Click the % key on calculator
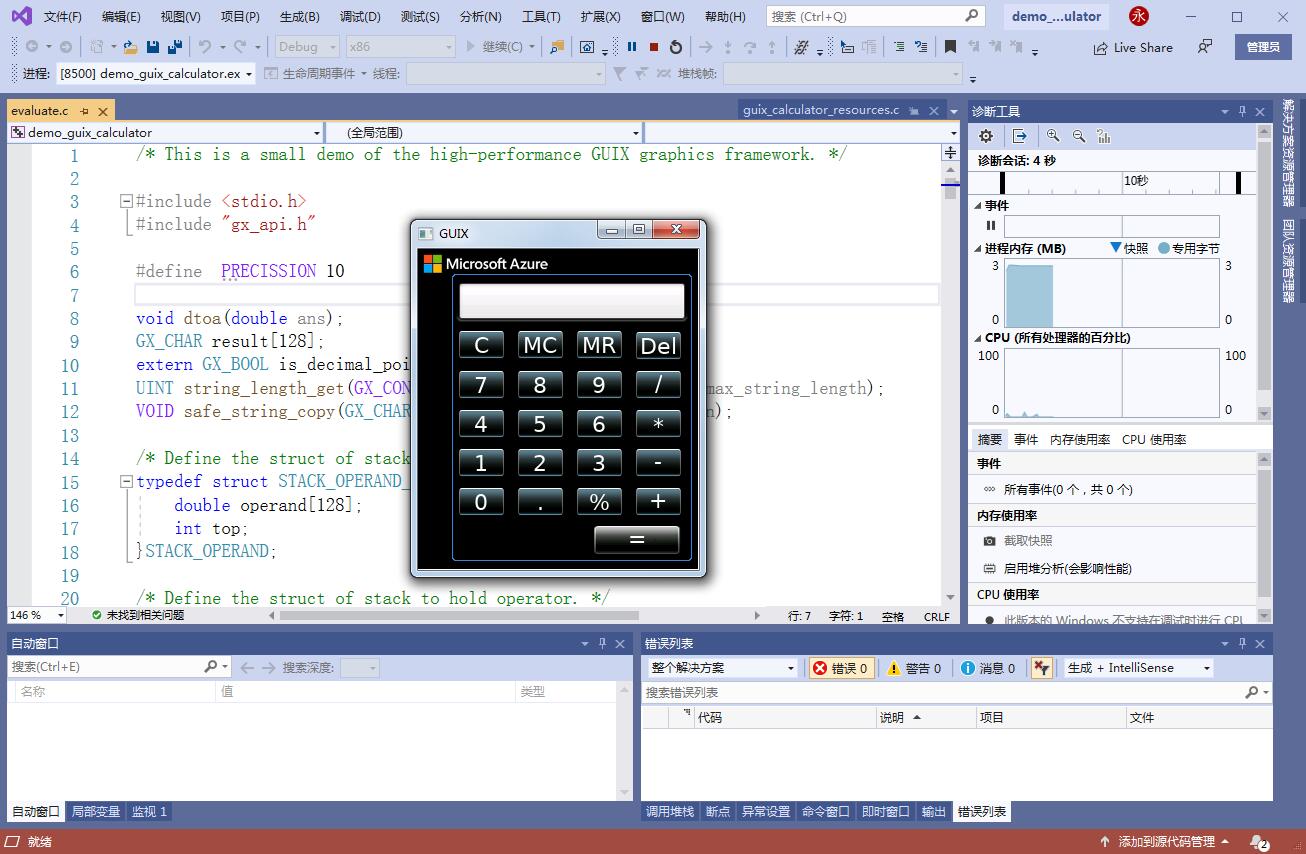Viewport: 1306px width, 854px height. click(599, 502)
